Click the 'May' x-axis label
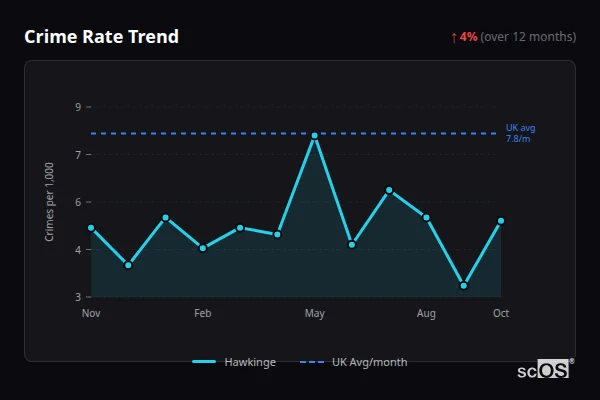The width and height of the screenshot is (600, 400). (315, 313)
